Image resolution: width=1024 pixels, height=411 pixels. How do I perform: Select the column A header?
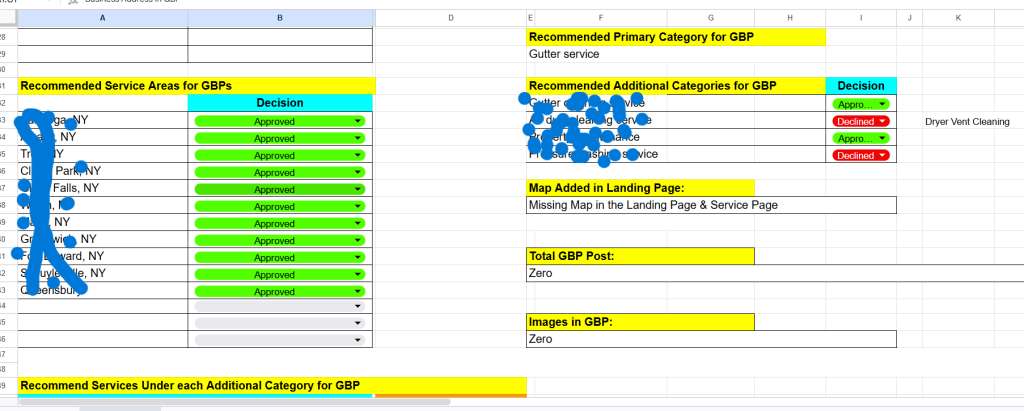point(103,18)
